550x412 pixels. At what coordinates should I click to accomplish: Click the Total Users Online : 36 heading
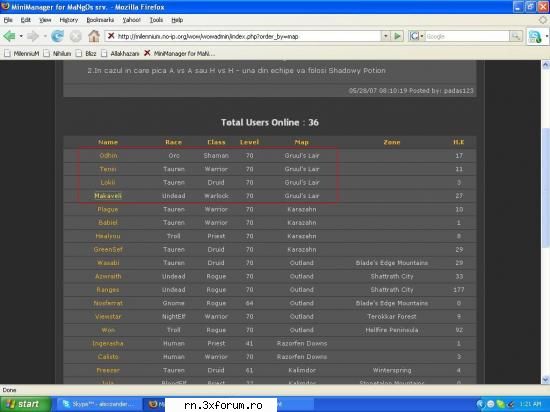point(270,122)
